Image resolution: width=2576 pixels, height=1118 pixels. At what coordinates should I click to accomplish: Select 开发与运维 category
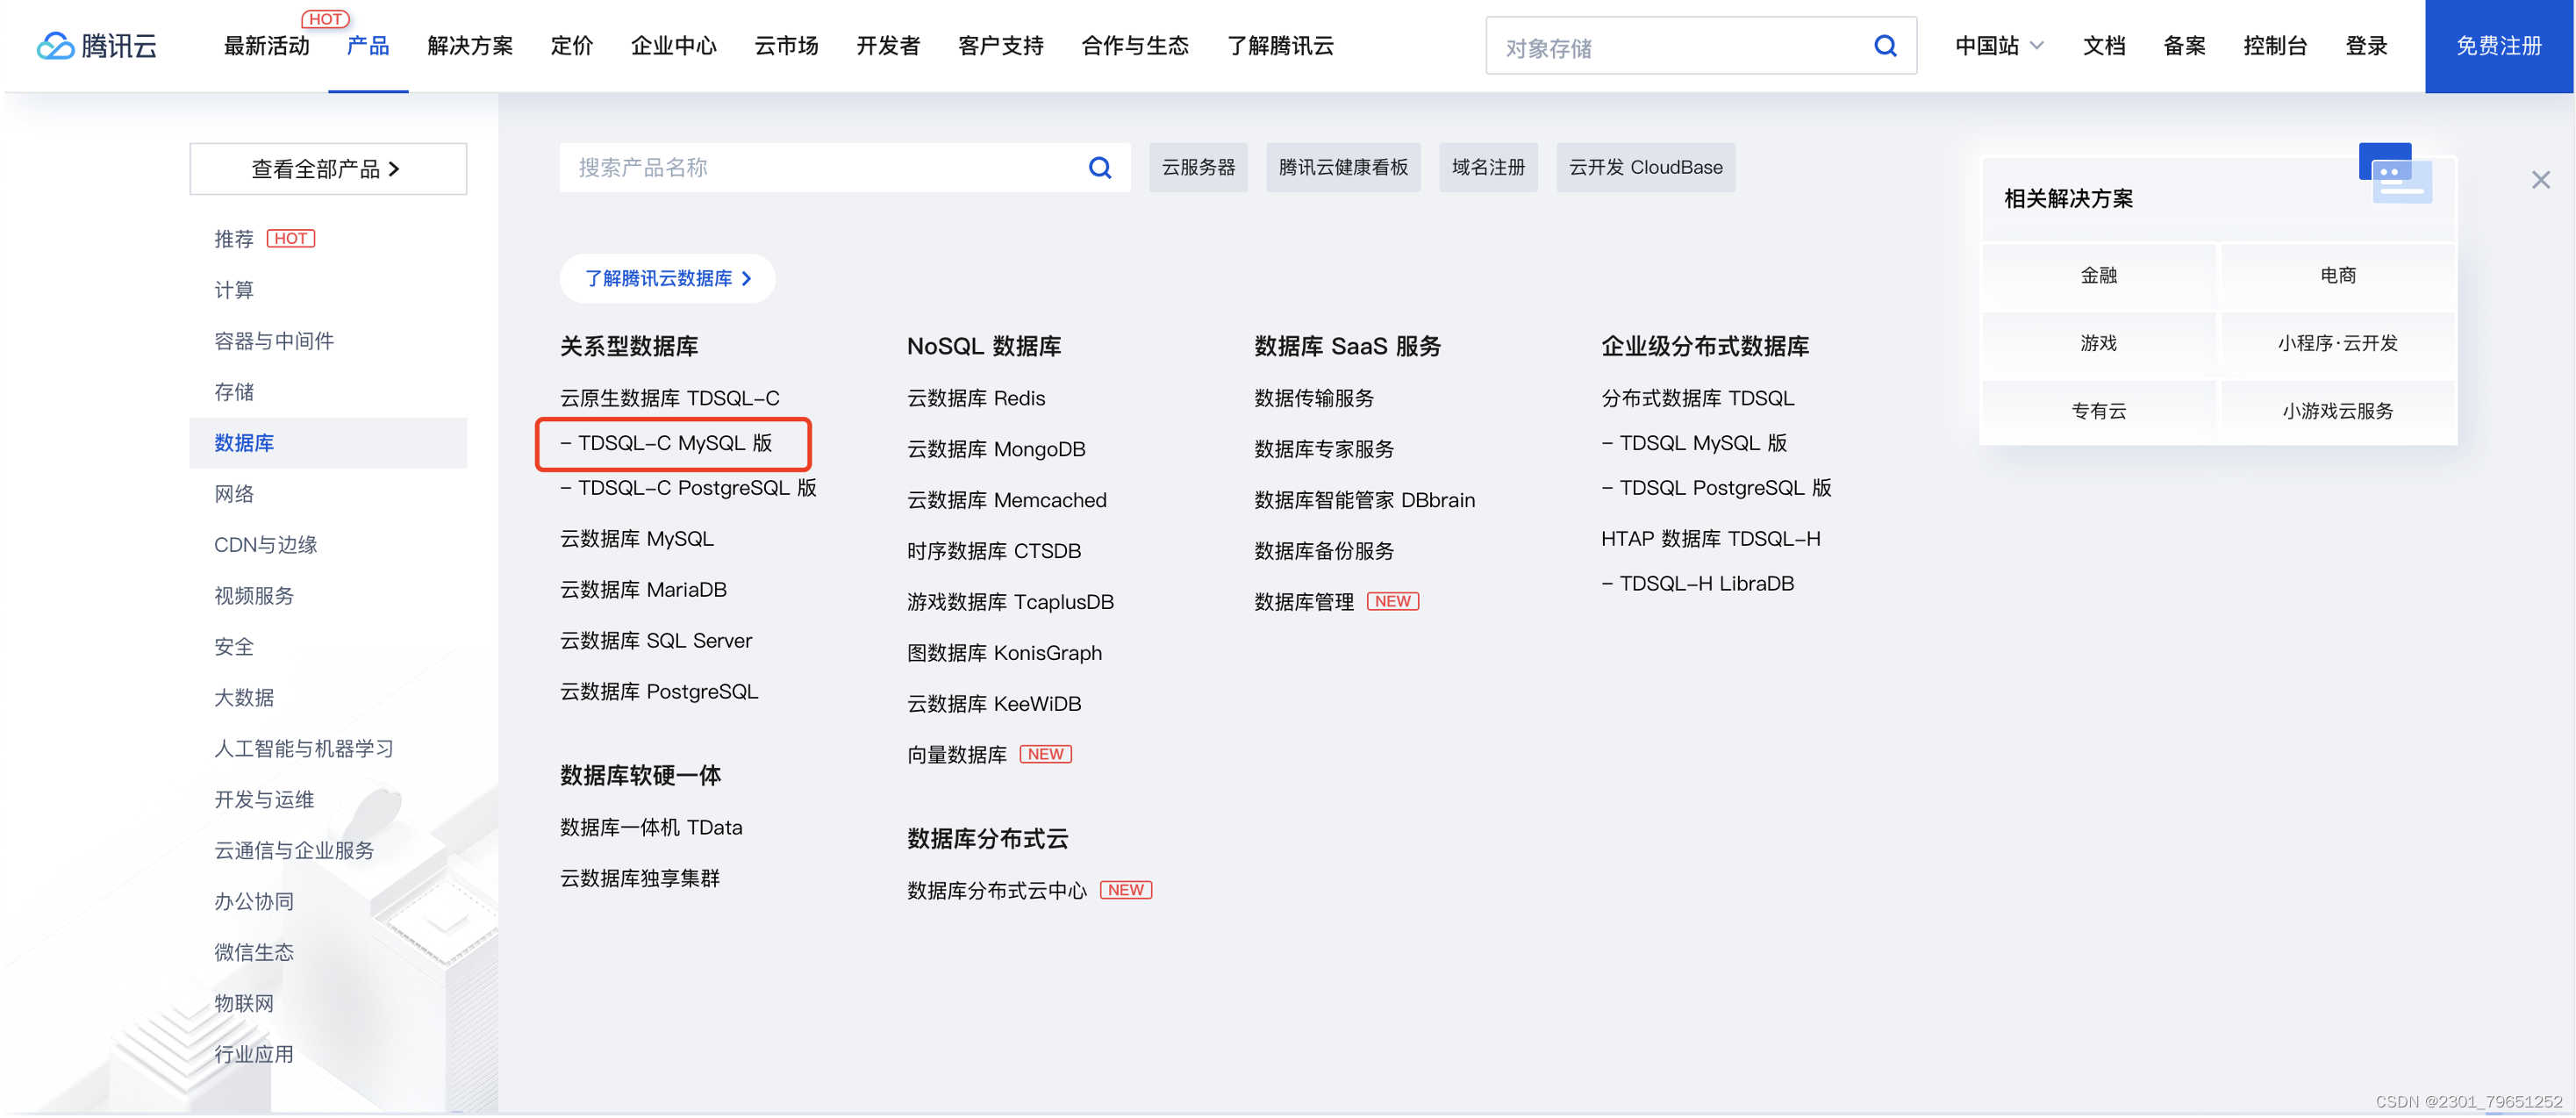[264, 800]
